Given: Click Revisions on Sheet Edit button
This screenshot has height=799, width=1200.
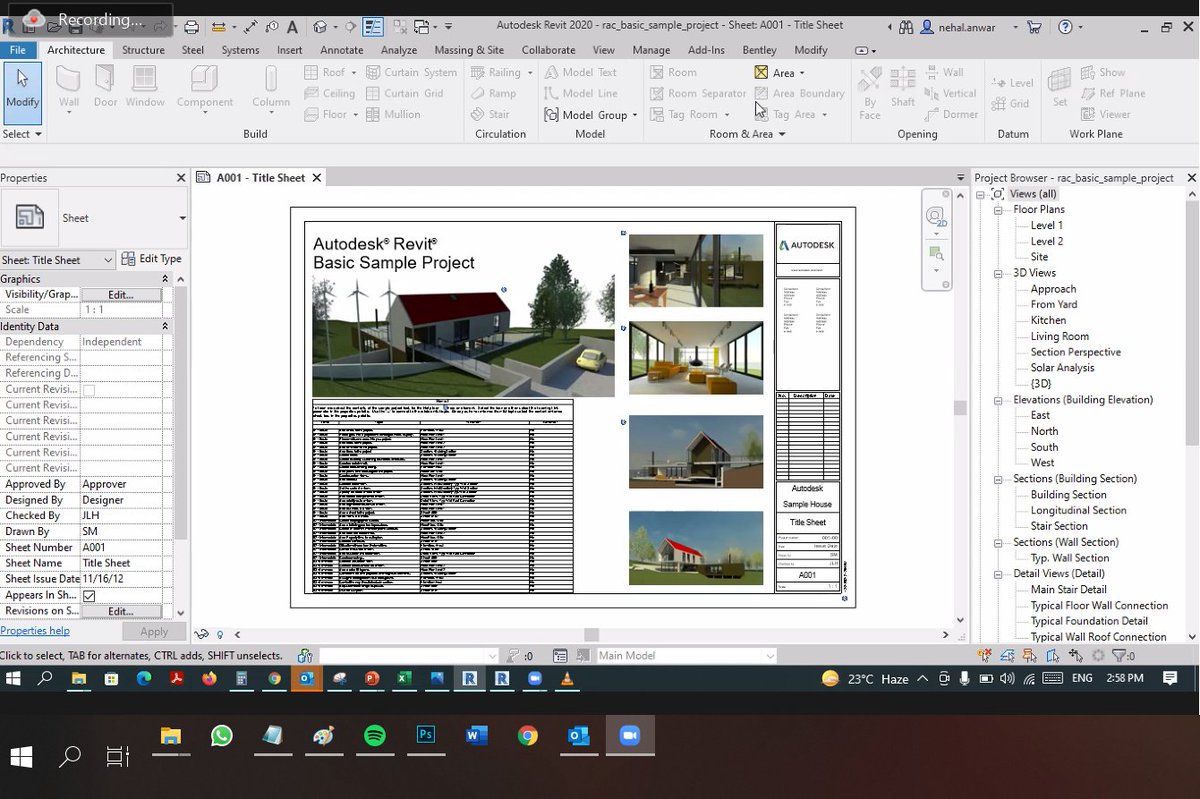Looking at the screenshot, I should coord(121,611).
